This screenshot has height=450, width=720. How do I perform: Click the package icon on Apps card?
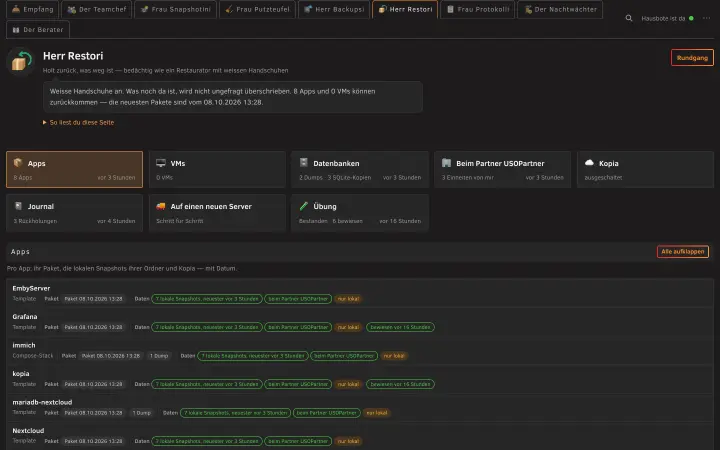pyautogui.click(x=18, y=163)
